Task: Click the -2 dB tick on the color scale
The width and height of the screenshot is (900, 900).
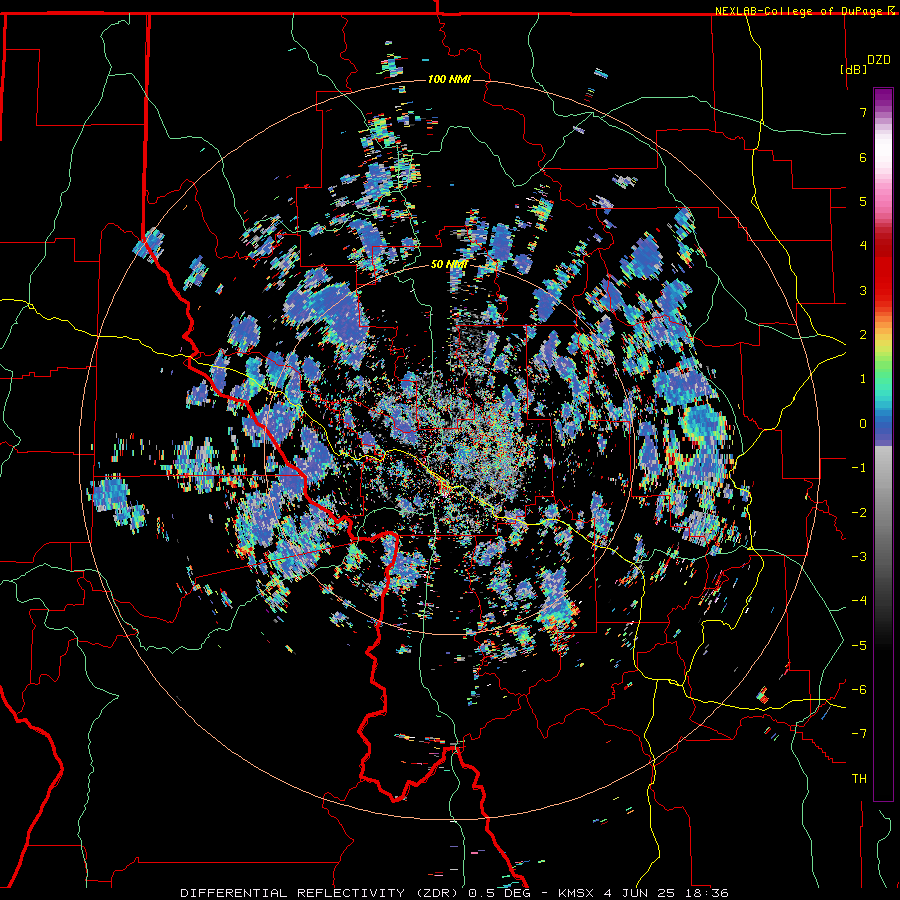Action: tap(859, 513)
